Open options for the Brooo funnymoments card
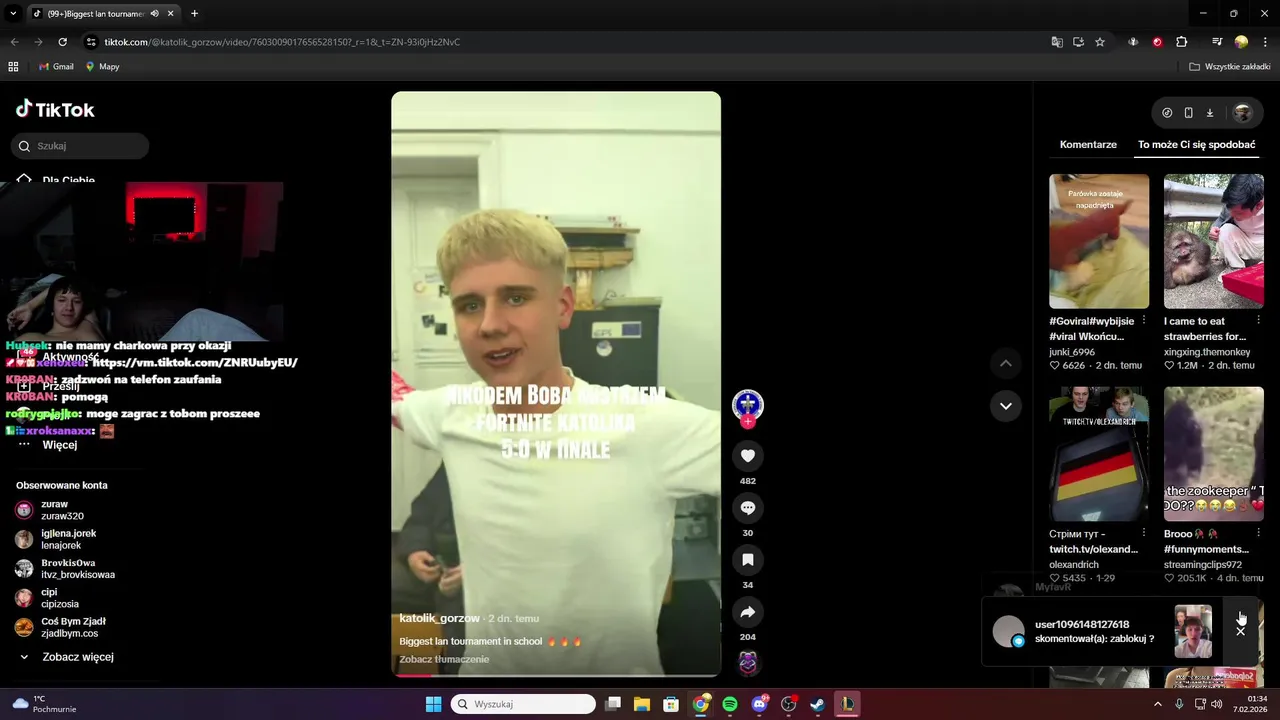 (1258, 533)
